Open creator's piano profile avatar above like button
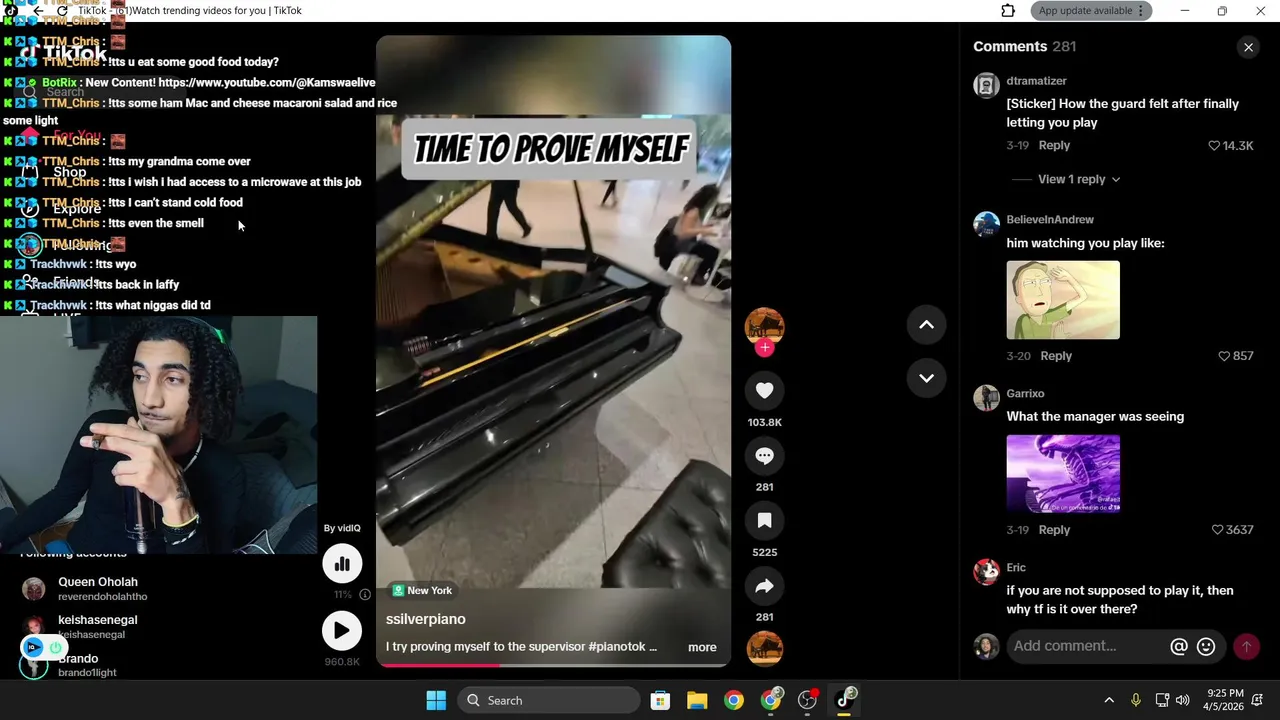1280x720 pixels. [764, 326]
